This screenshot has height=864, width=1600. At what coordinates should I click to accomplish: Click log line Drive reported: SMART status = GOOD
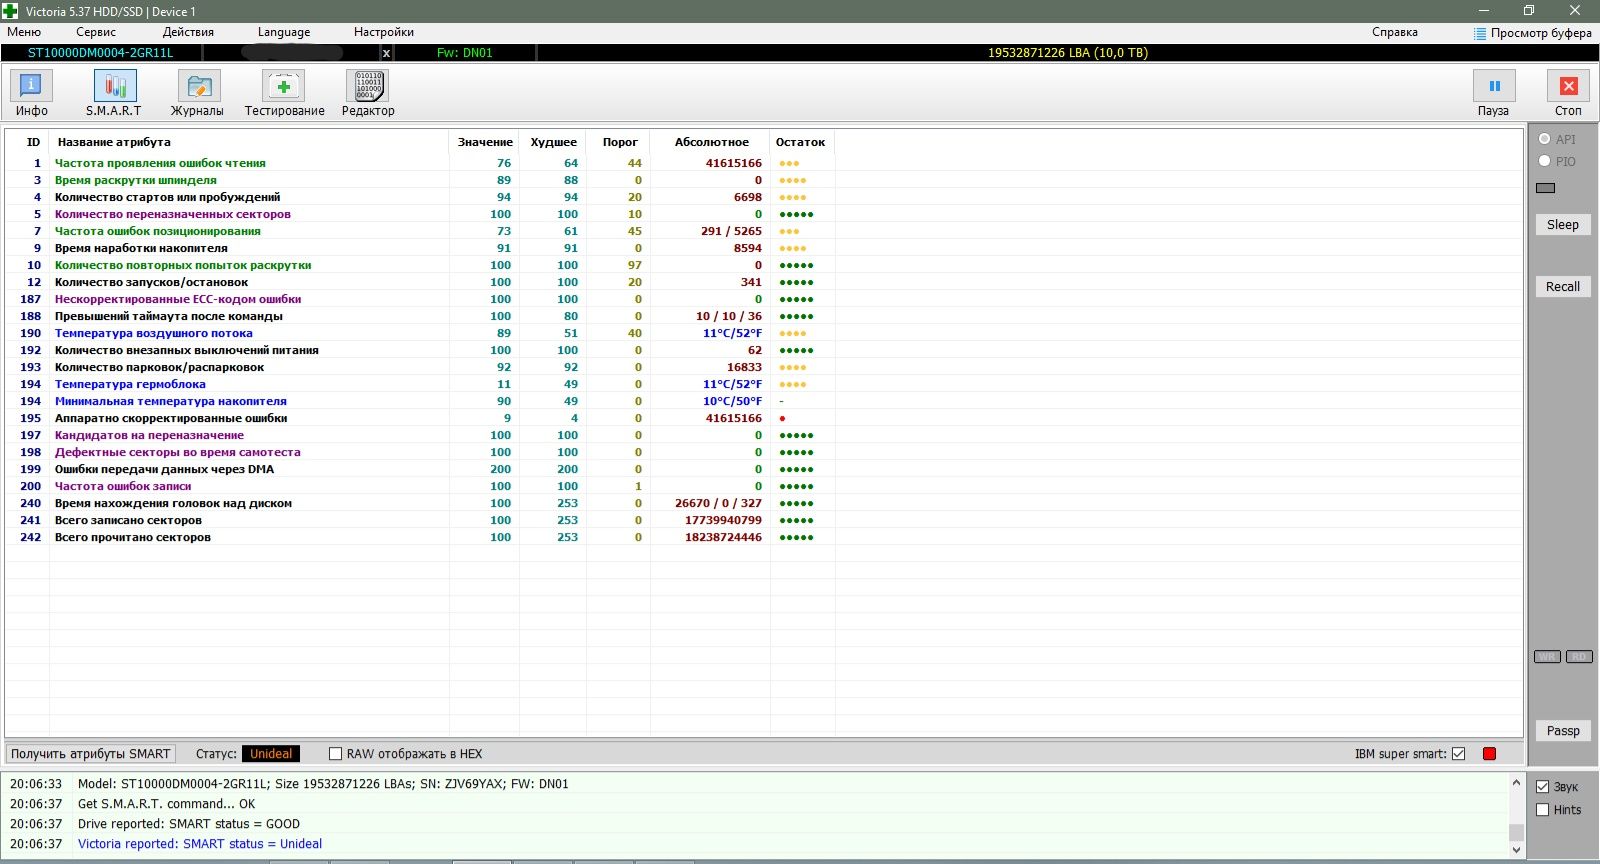click(x=189, y=824)
